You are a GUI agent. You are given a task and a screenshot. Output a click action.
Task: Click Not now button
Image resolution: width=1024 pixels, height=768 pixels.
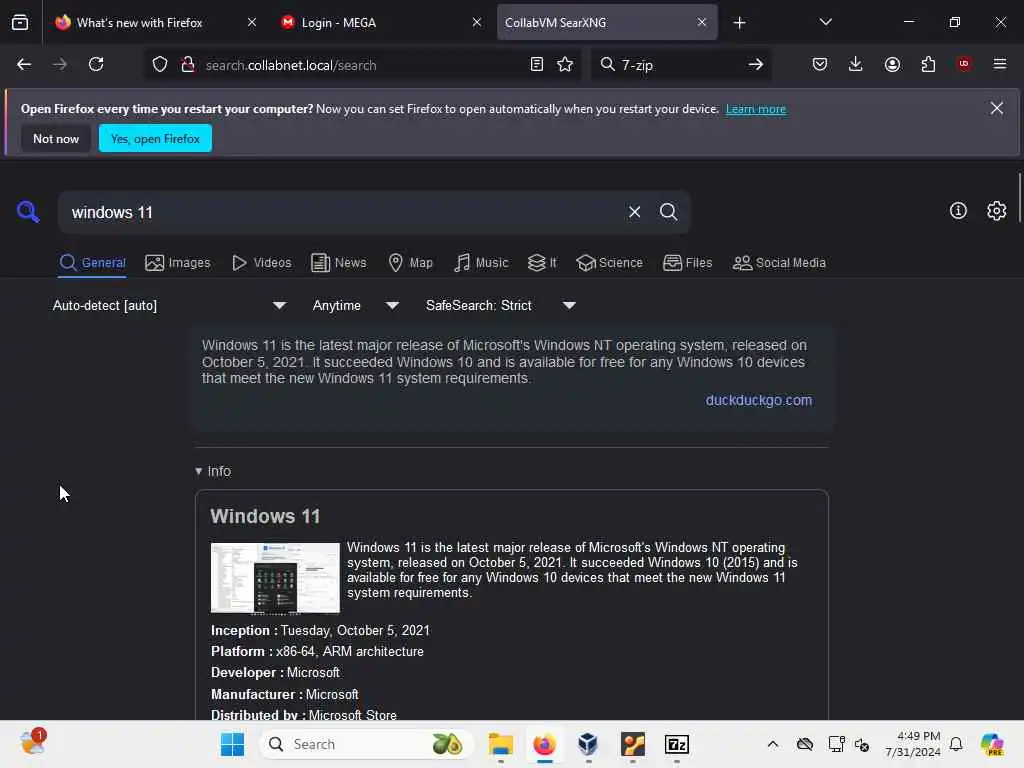(56, 138)
